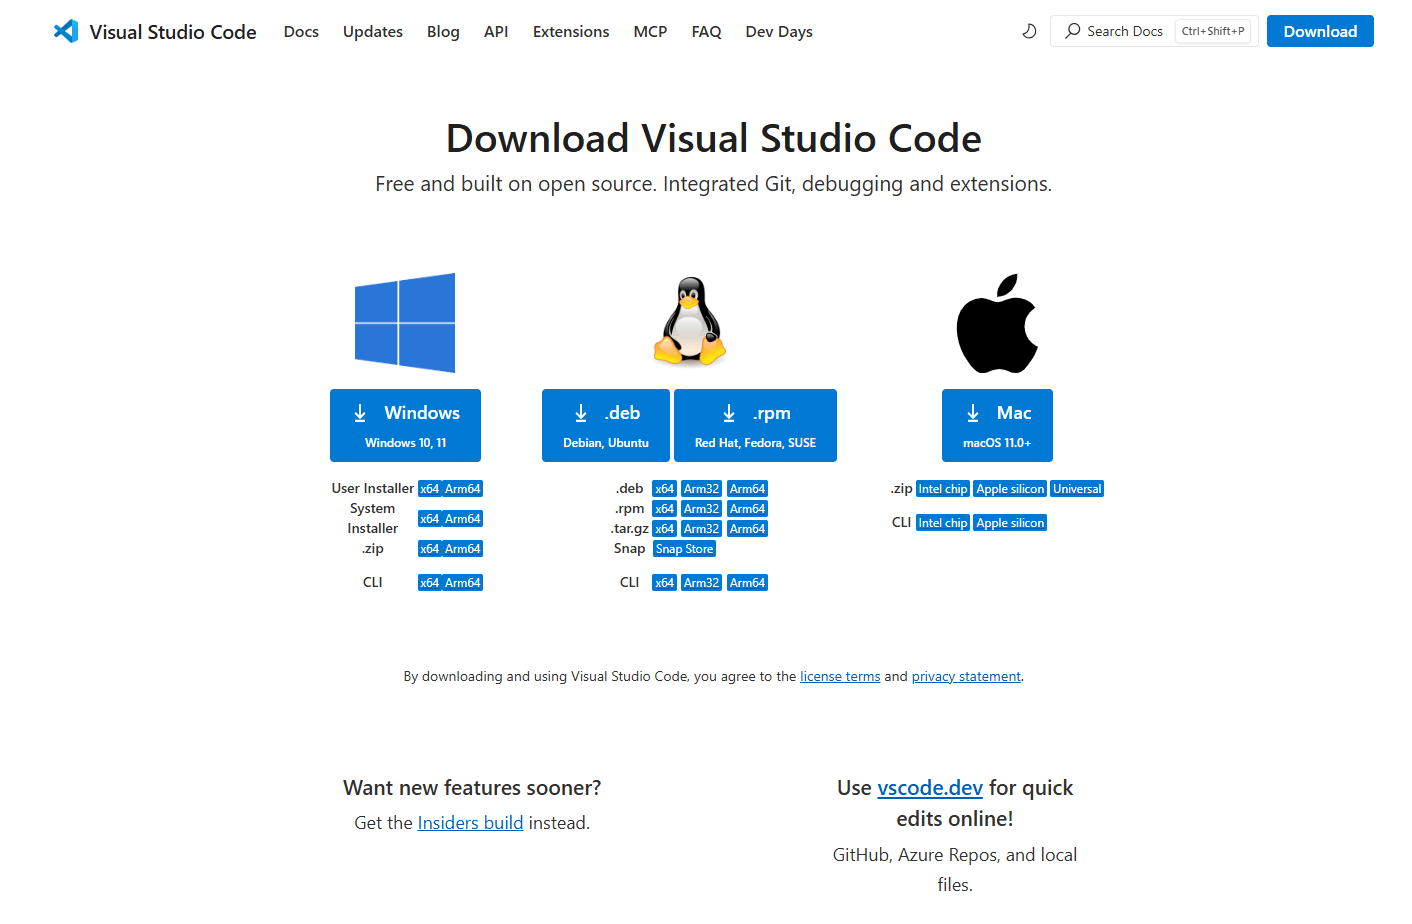Download the Windows 10, 11 installer

(x=405, y=425)
